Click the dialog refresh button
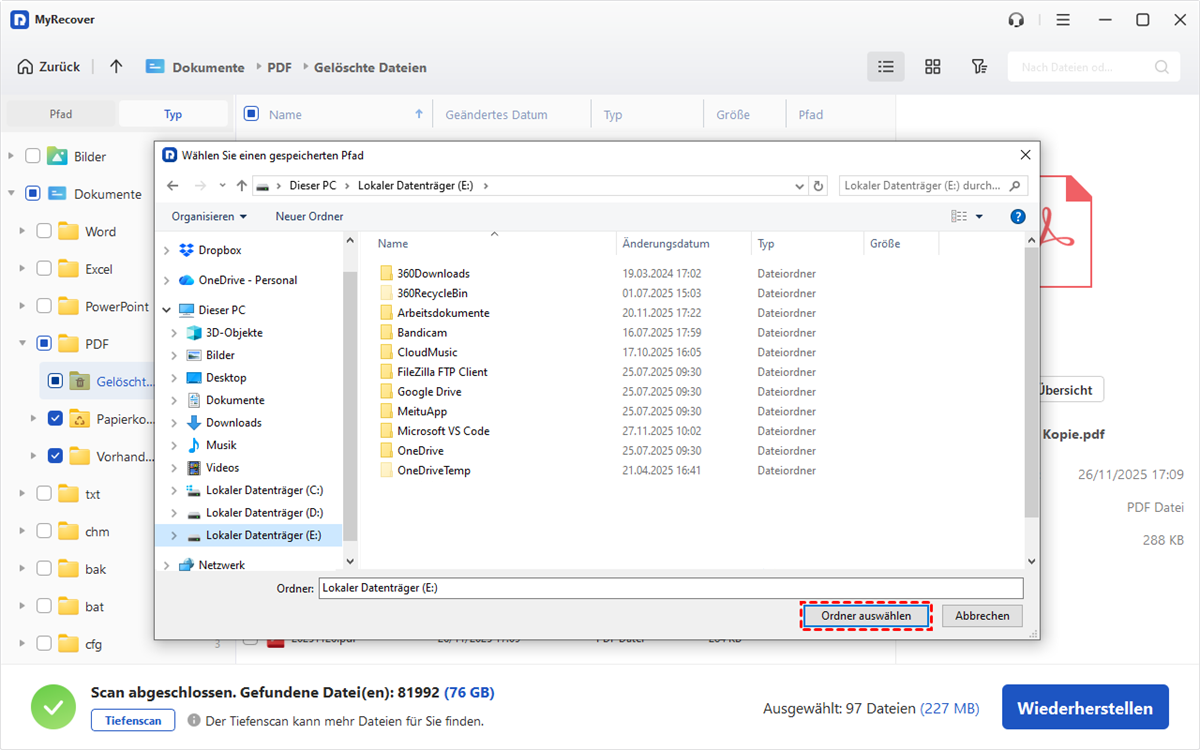Image resolution: width=1200 pixels, height=750 pixels. [x=819, y=186]
